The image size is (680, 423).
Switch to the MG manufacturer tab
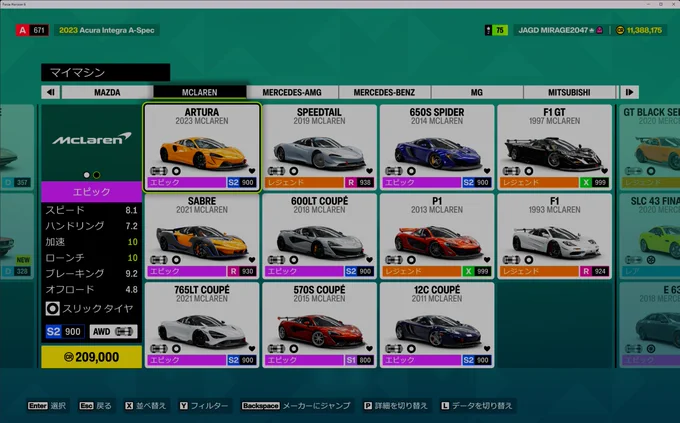click(x=477, y=92)
